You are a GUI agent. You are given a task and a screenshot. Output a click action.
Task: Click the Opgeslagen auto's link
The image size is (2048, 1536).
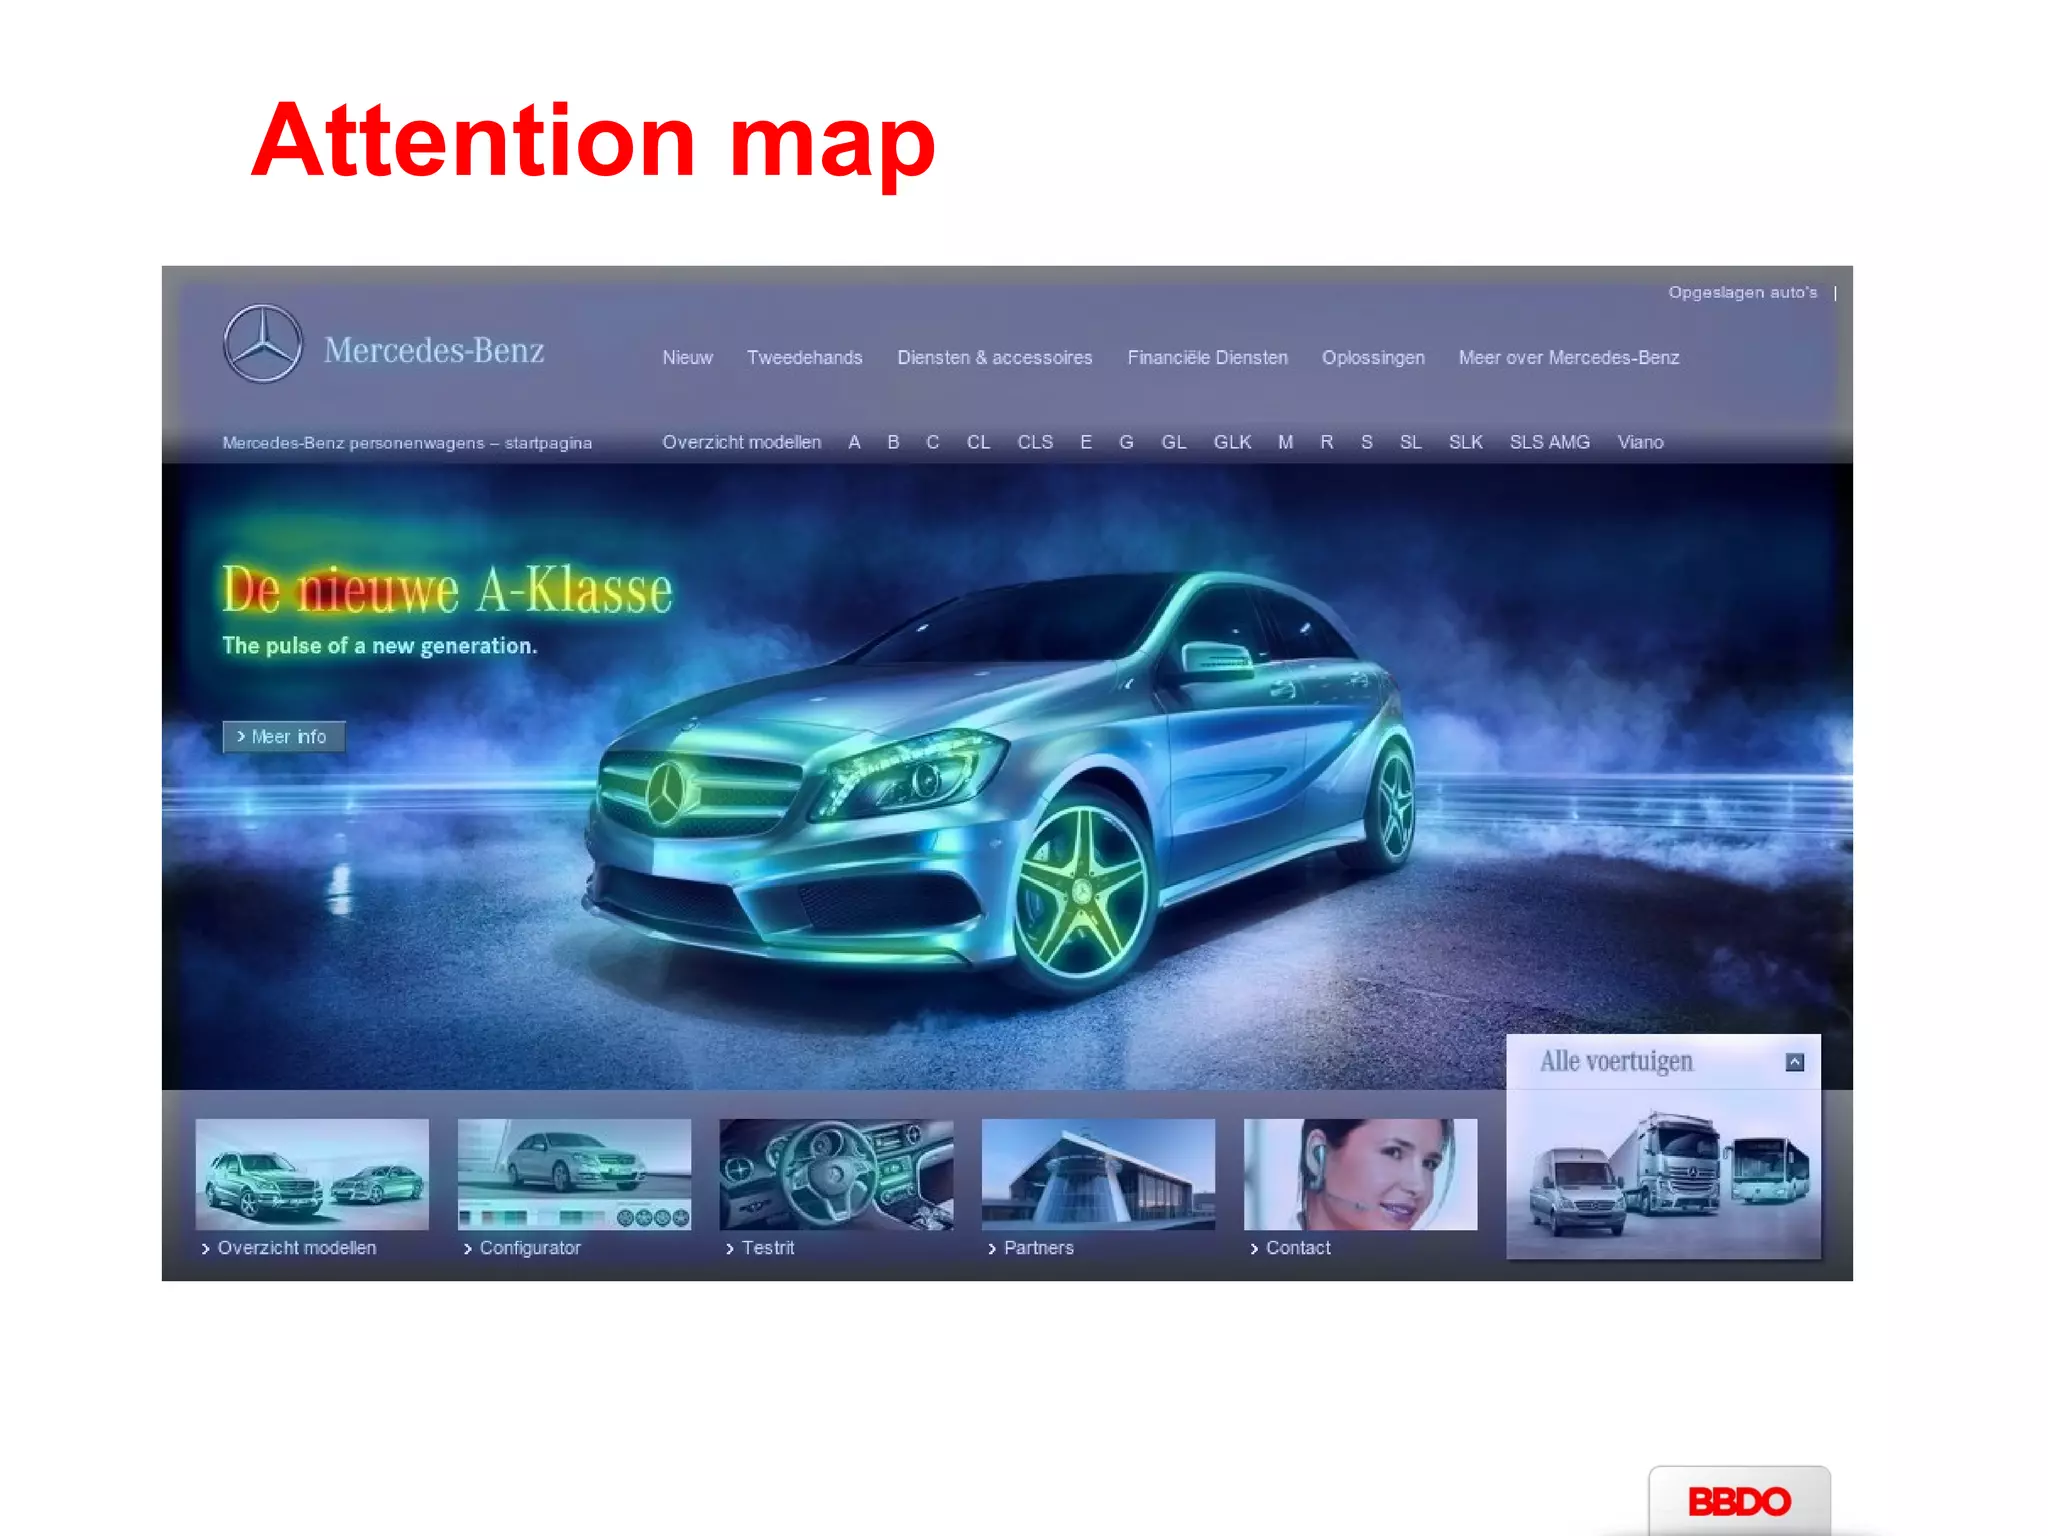click(1742, 293)
